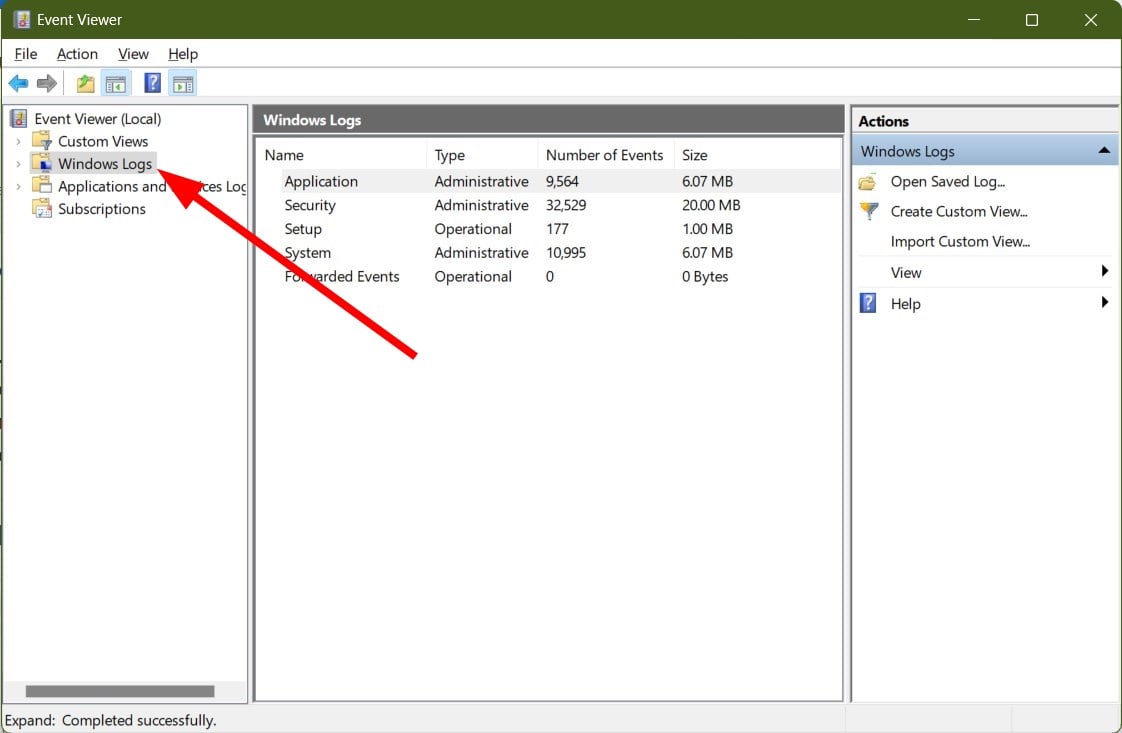Click the tree pane horizontal scrollbar
The width and height of the screenshot is (1122, 733).
click(x=120, y=691)
